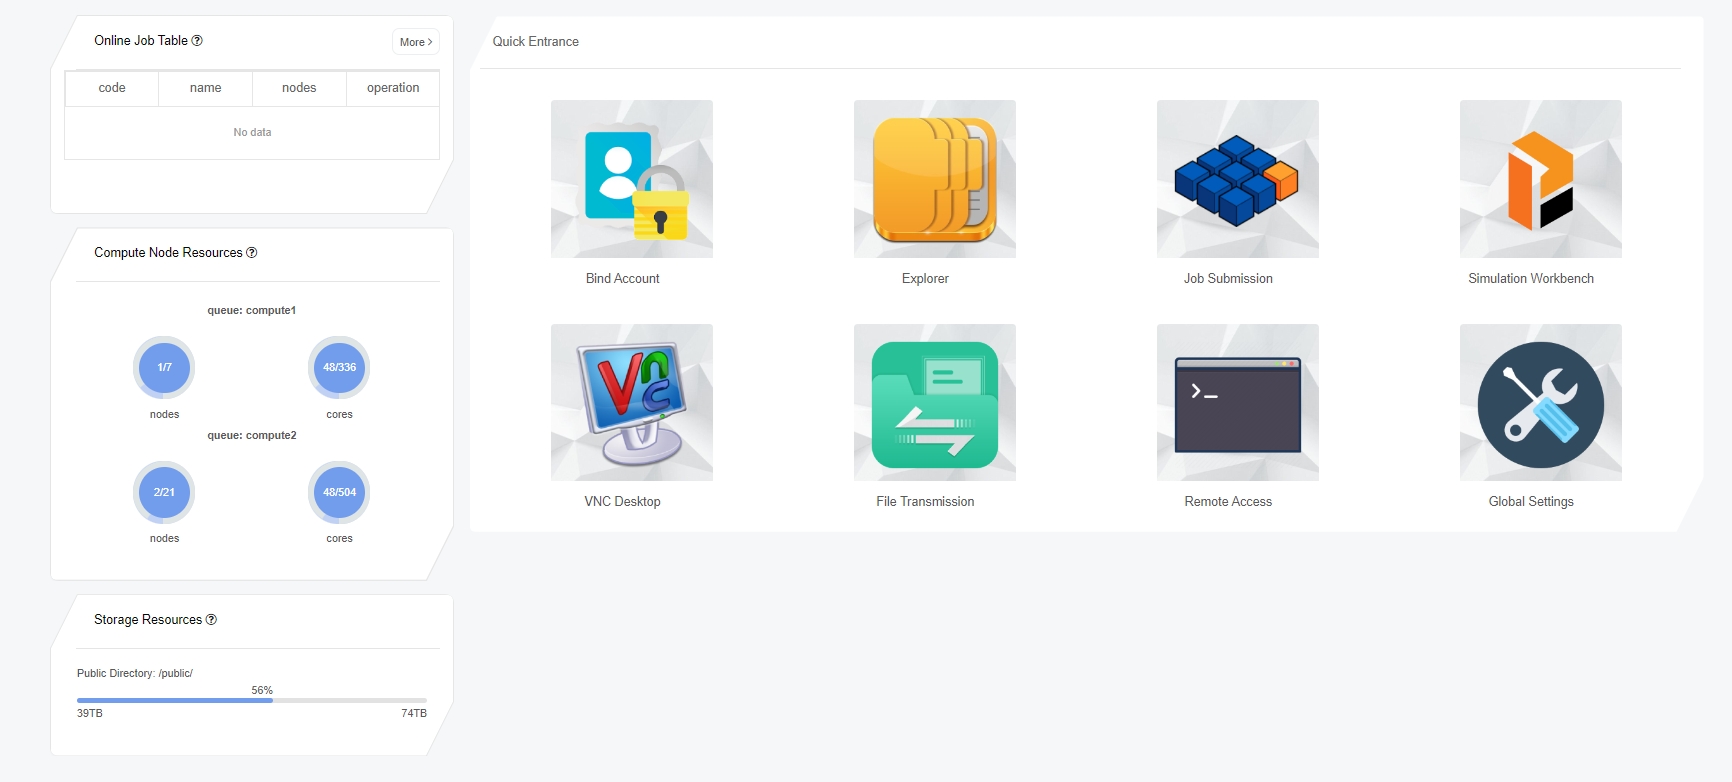
Task: Click the nodes column header
Action: tap(299, 88)
